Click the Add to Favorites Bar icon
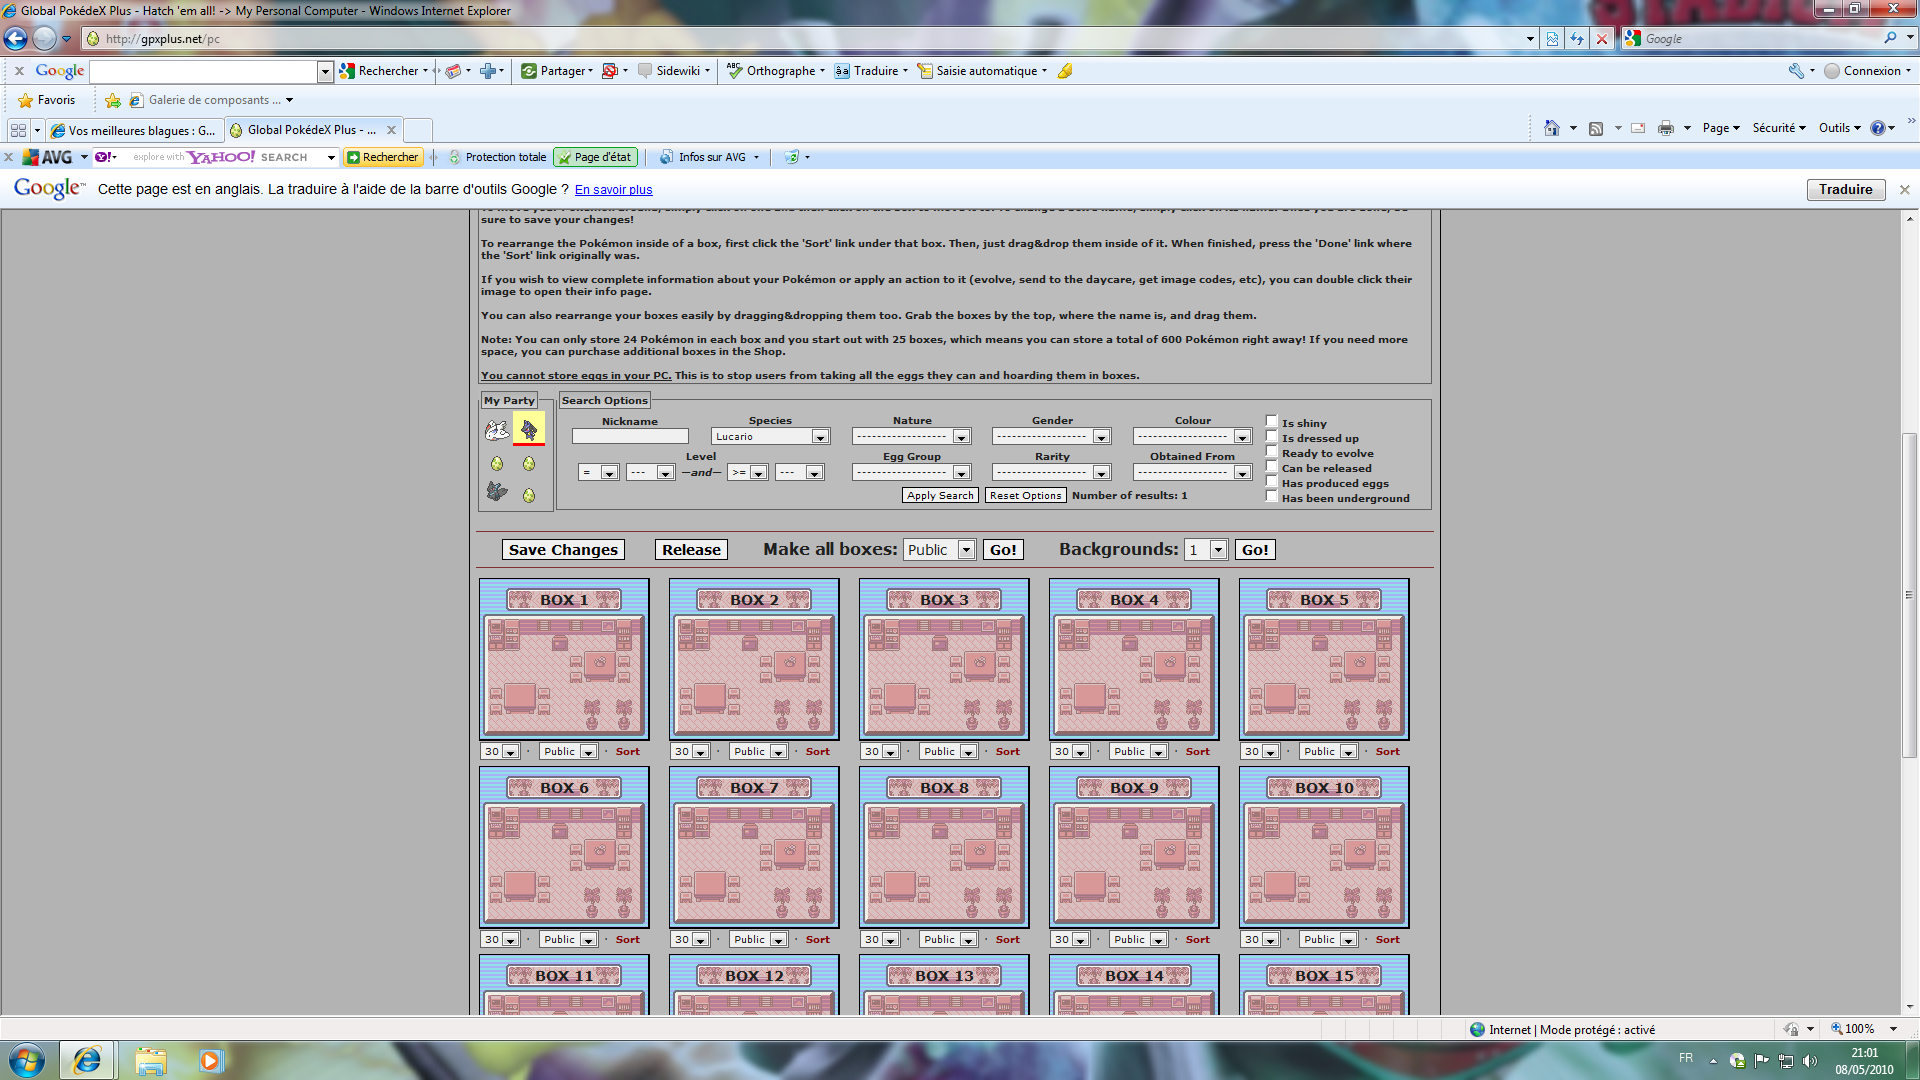 [x=113, y=100]
